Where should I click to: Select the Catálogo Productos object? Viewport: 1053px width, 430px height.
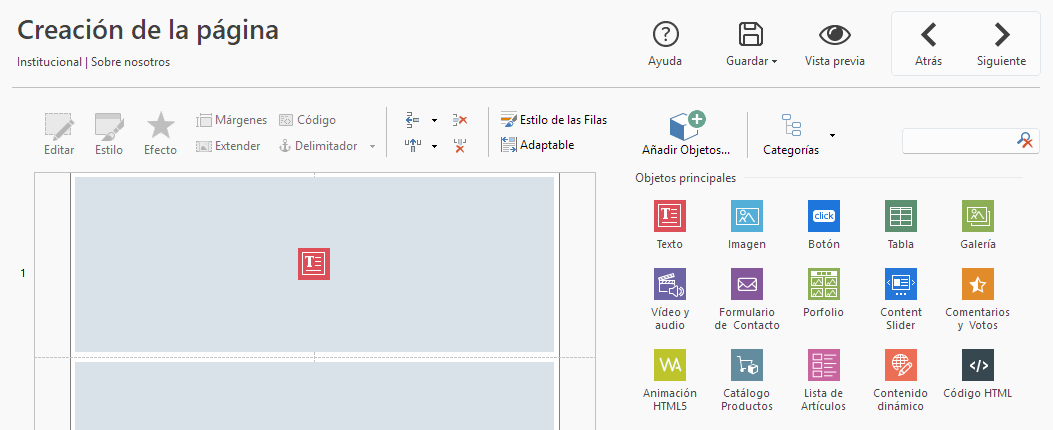coord(747,365)
